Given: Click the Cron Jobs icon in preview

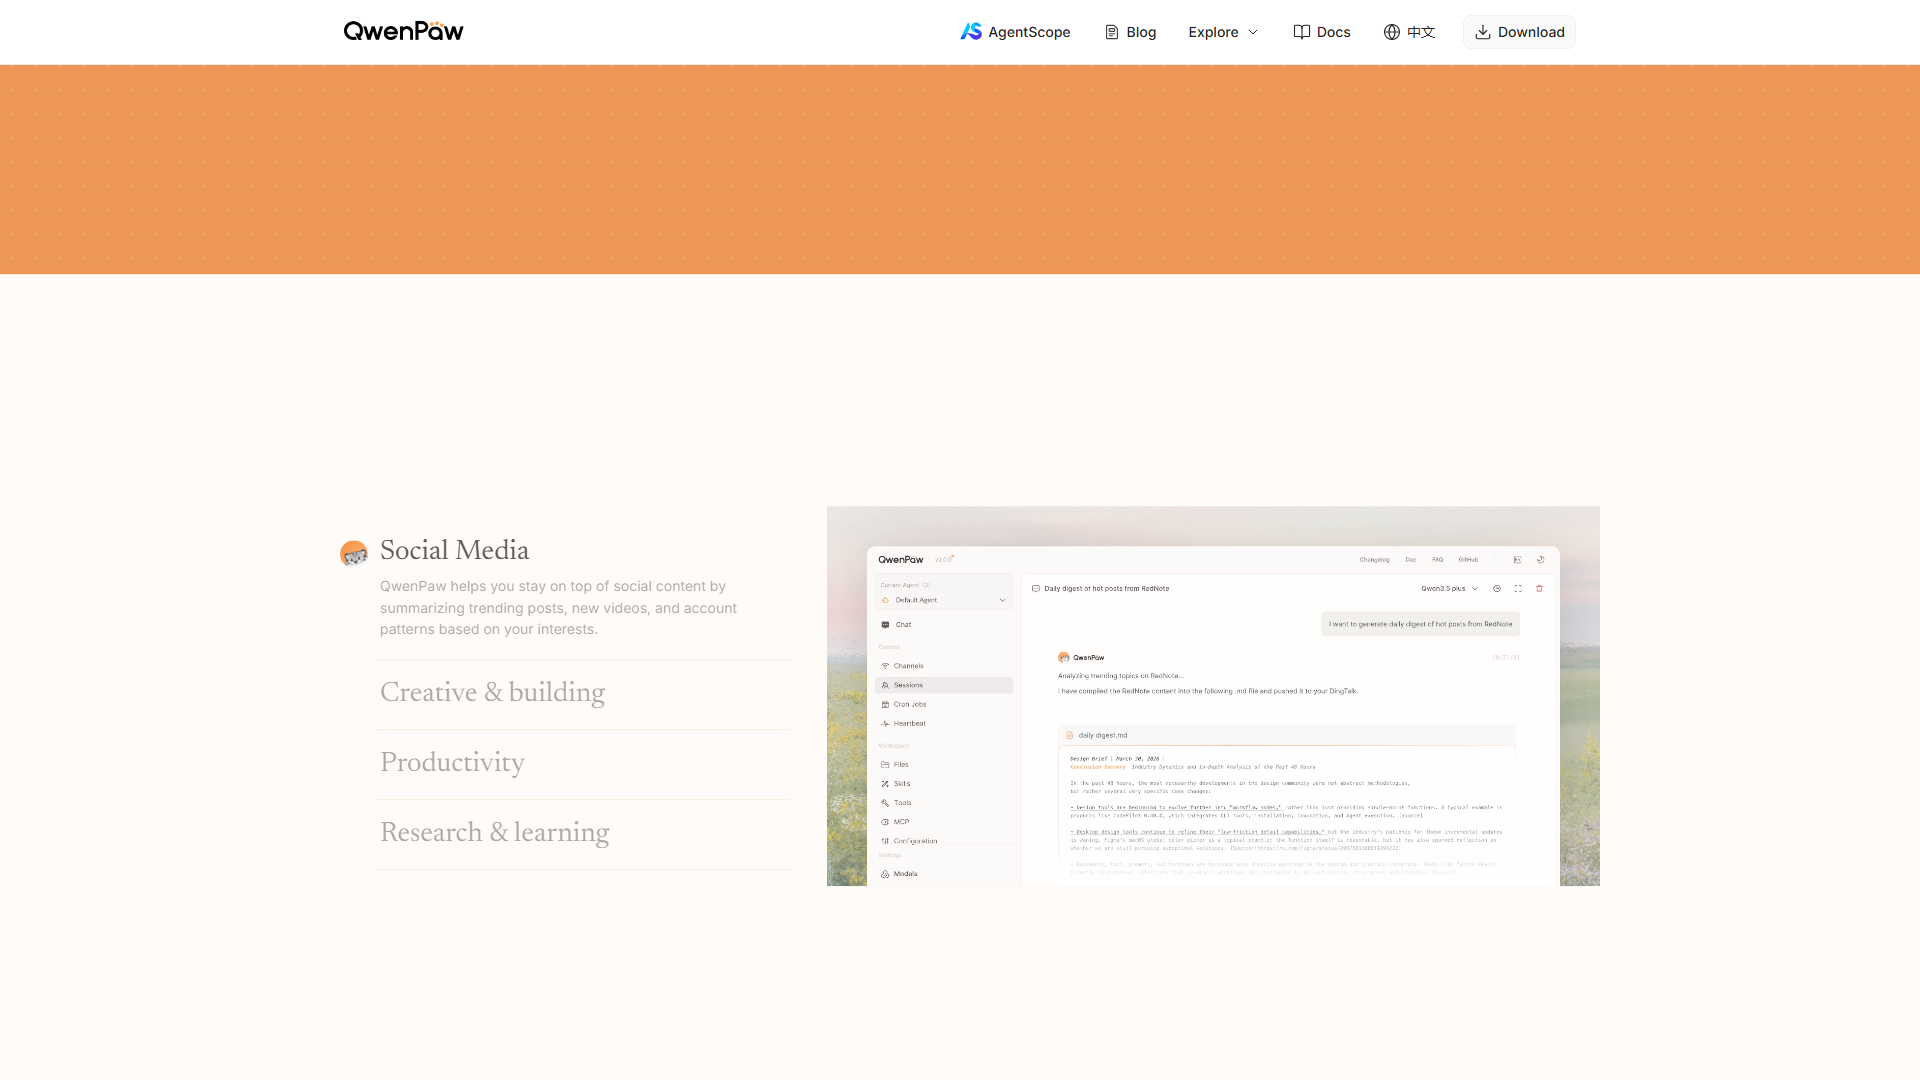Looking at the screenshot, I should (x=885, y=704).
